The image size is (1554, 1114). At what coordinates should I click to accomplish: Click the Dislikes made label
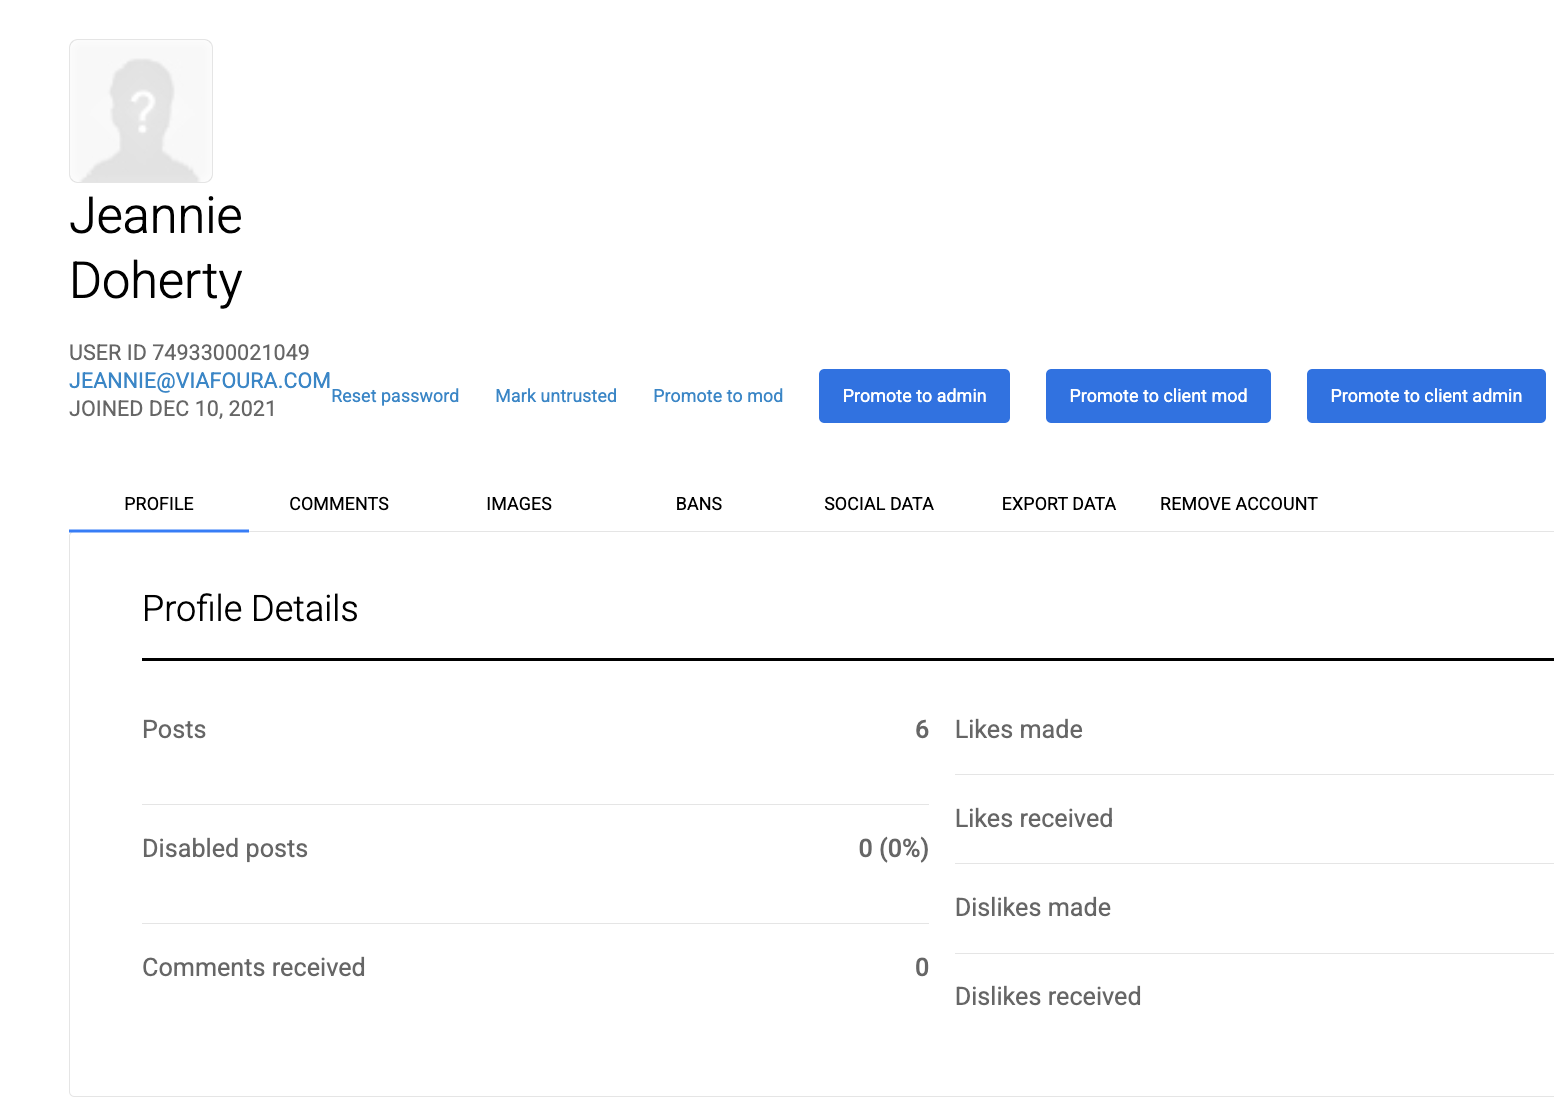pos(1033,908)
